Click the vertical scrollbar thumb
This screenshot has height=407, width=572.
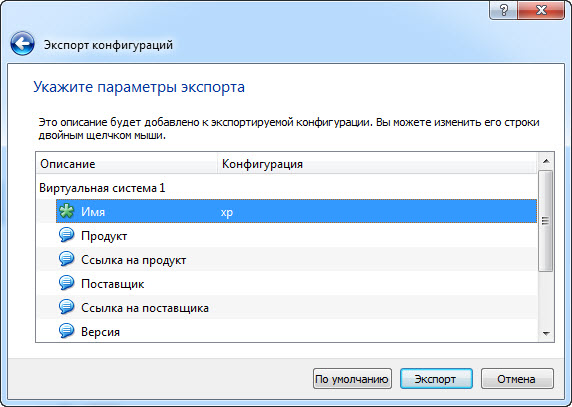pyautogui.click(x=546, y=221)
